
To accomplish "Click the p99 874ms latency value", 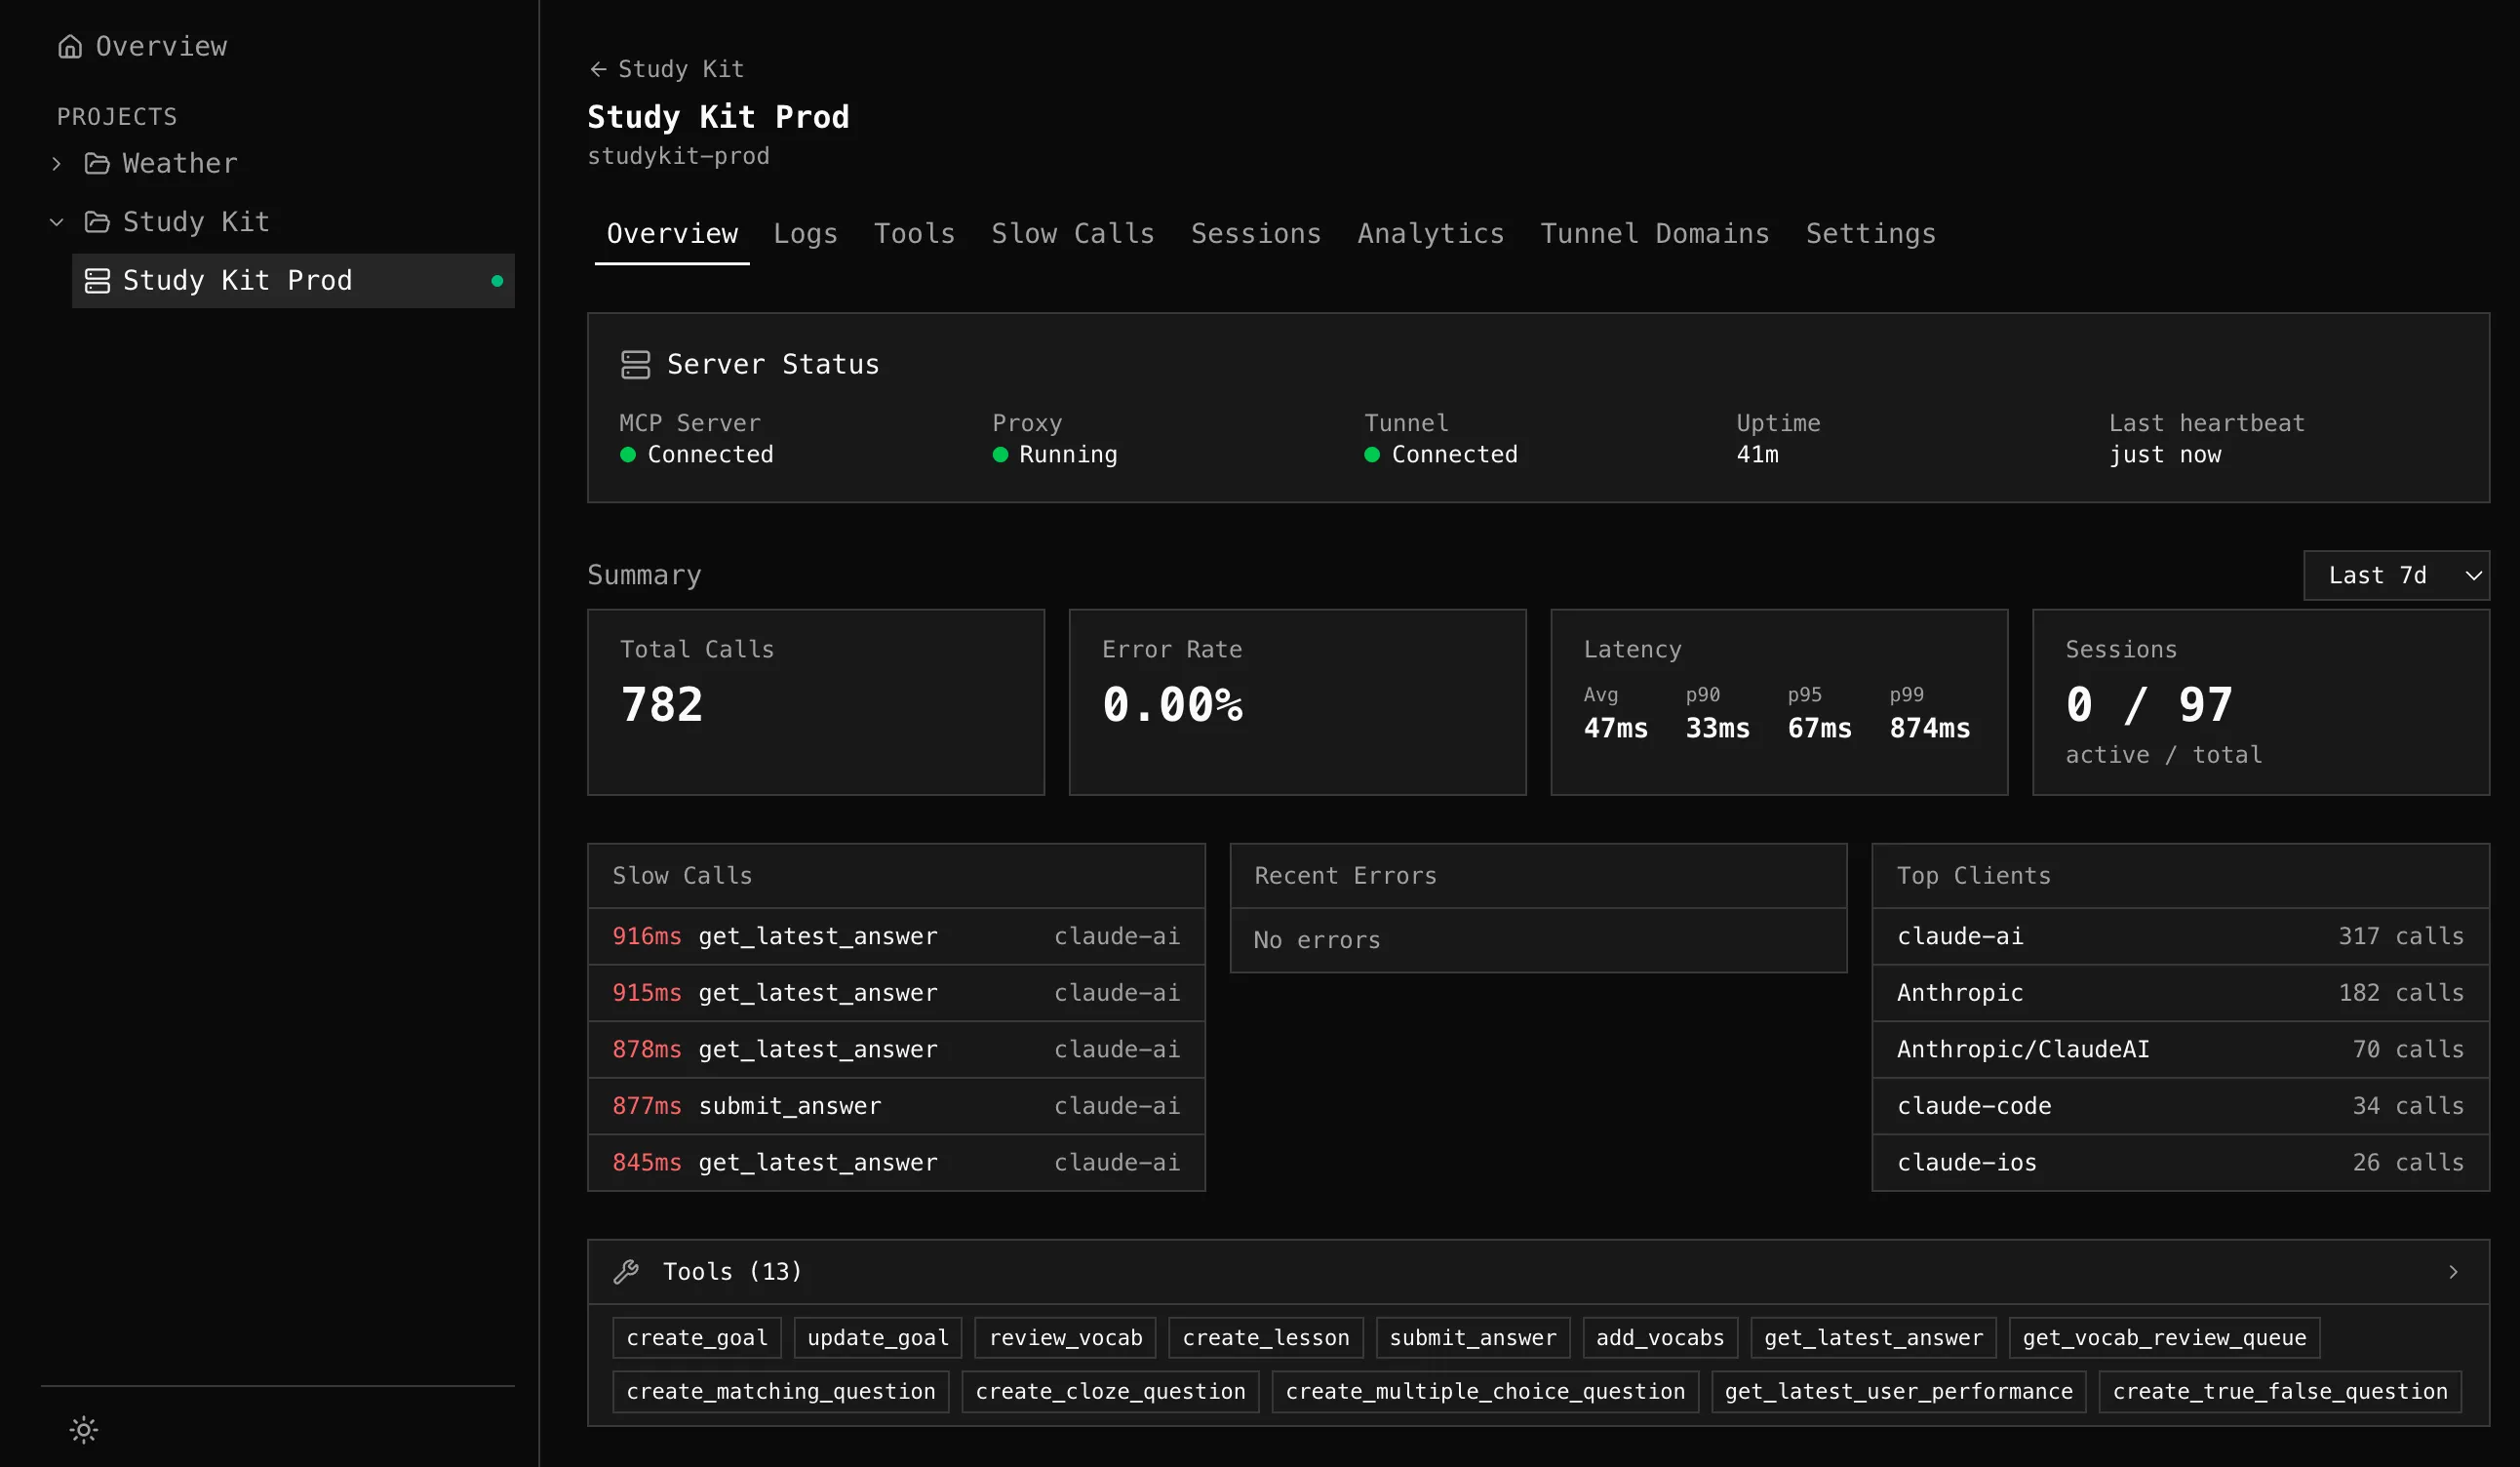I will [1930, 728].
